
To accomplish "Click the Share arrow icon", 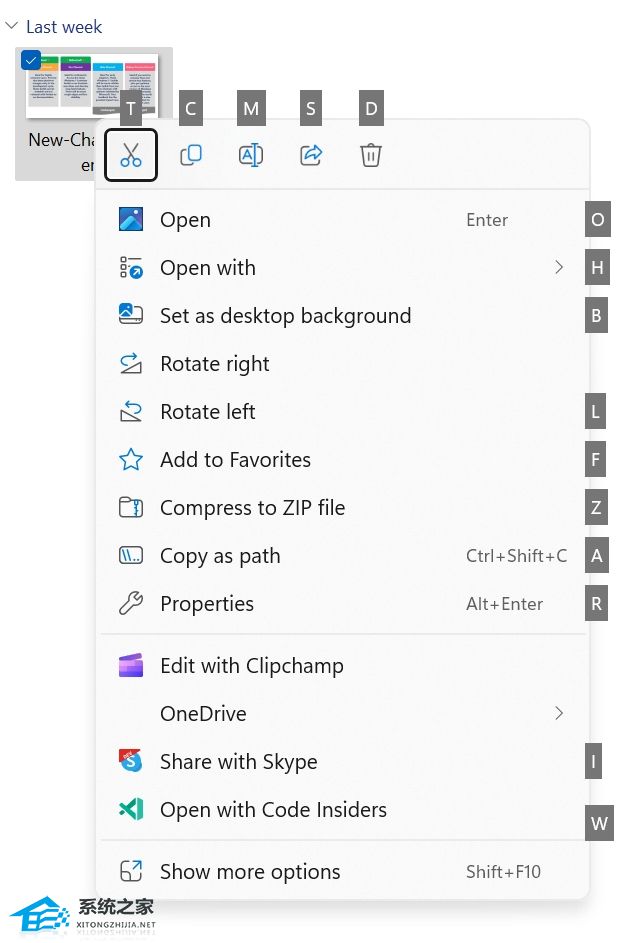I will point(311,155).
